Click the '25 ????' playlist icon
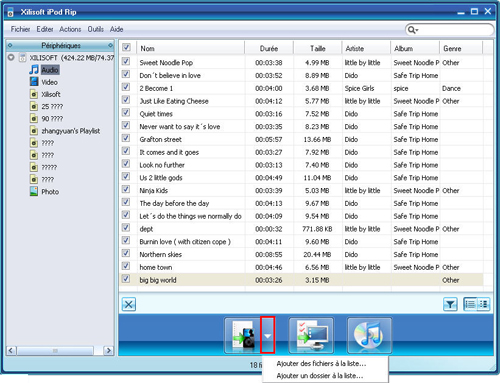The width and height of the screenshot is (500, 383). coord(34,106)
